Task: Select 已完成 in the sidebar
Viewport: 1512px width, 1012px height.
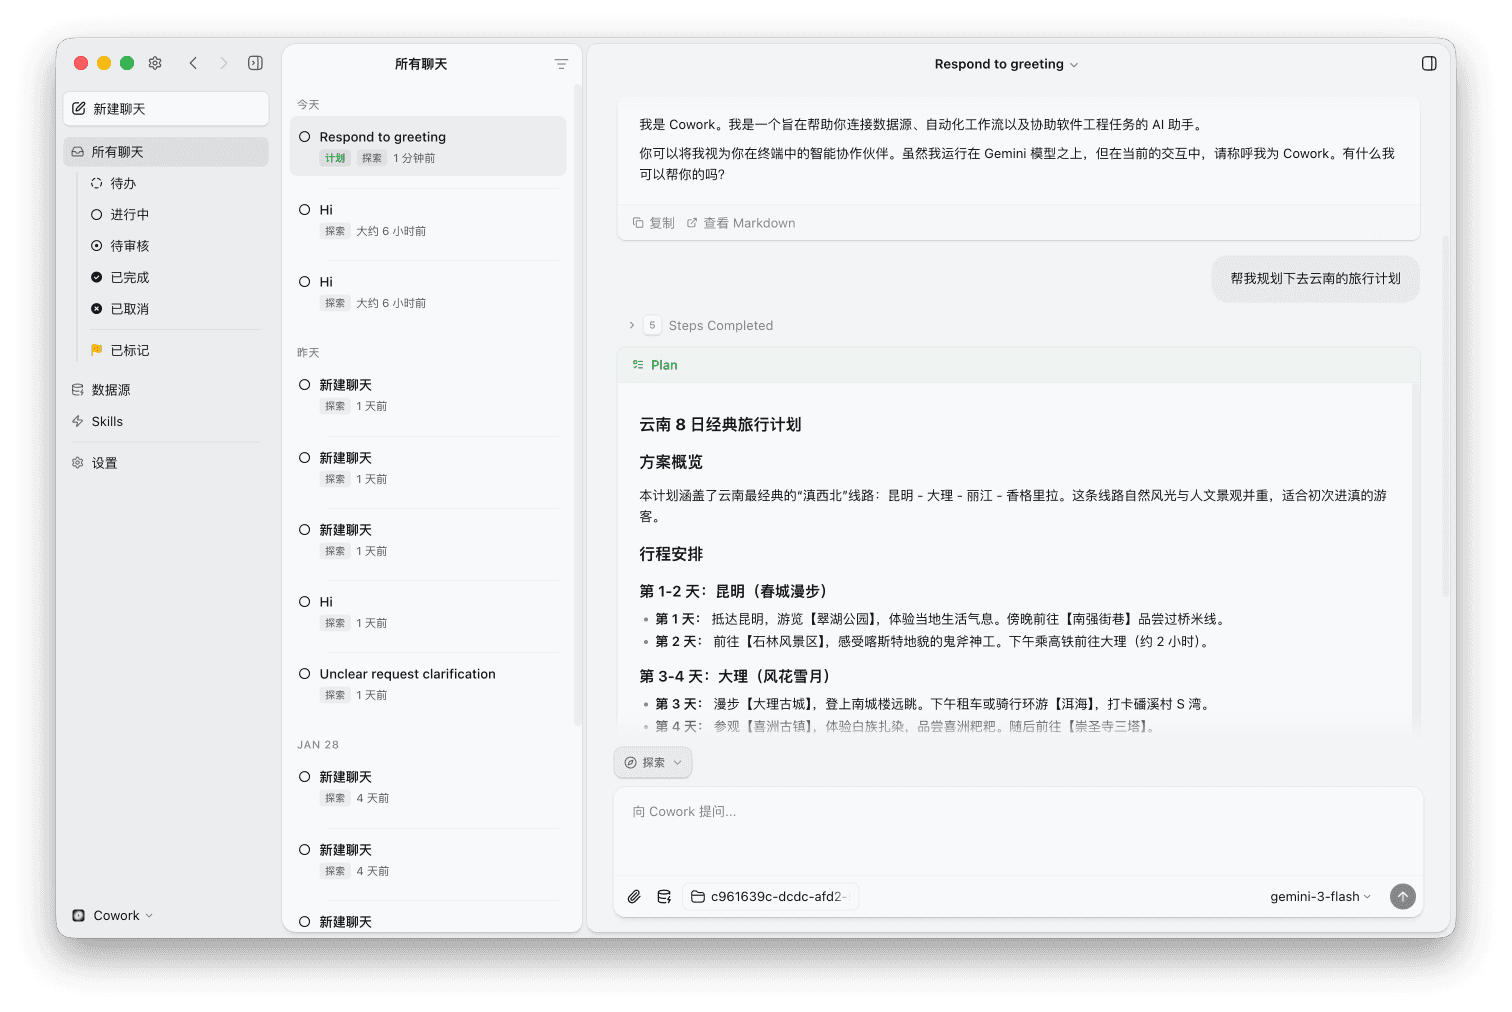Action: tap(128, 277)
